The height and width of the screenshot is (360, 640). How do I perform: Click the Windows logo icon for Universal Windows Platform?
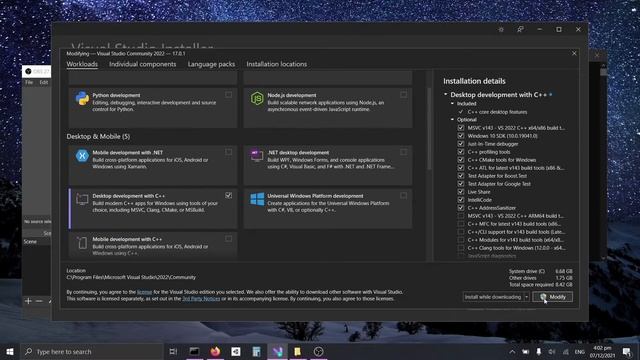[x=257, y=199]
